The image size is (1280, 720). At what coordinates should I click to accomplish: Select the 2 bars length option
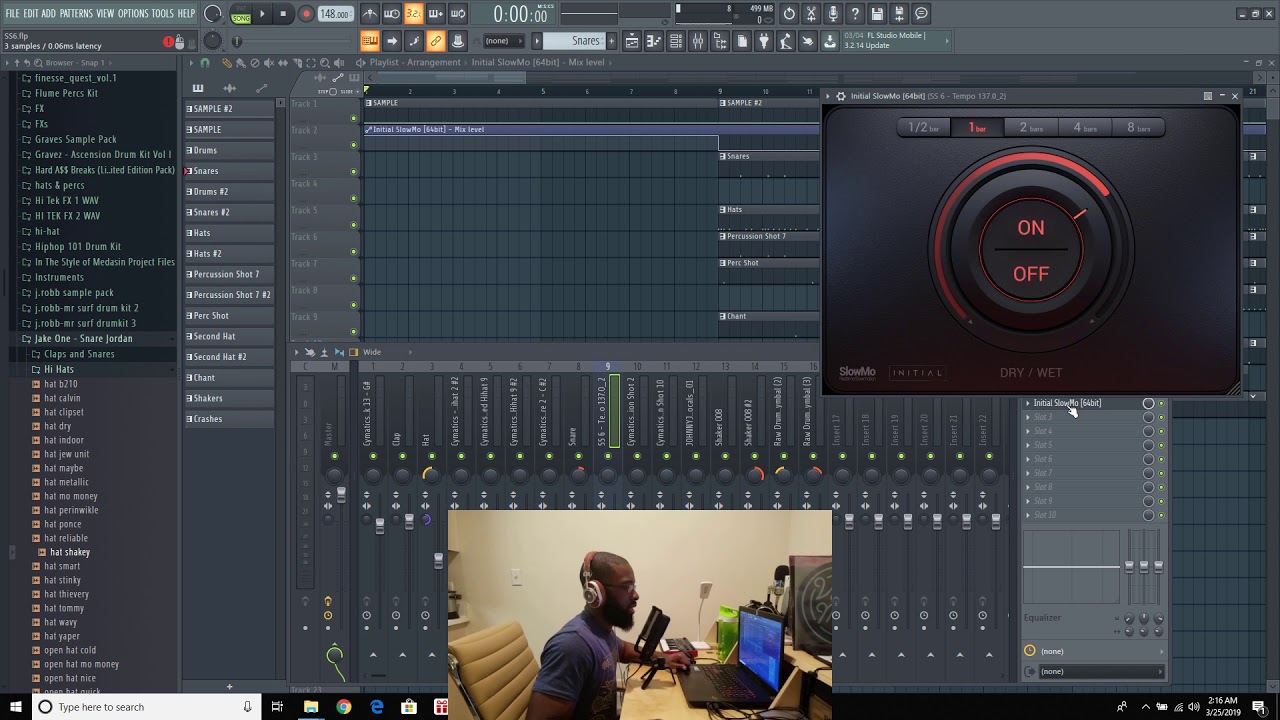[1031, 128]
